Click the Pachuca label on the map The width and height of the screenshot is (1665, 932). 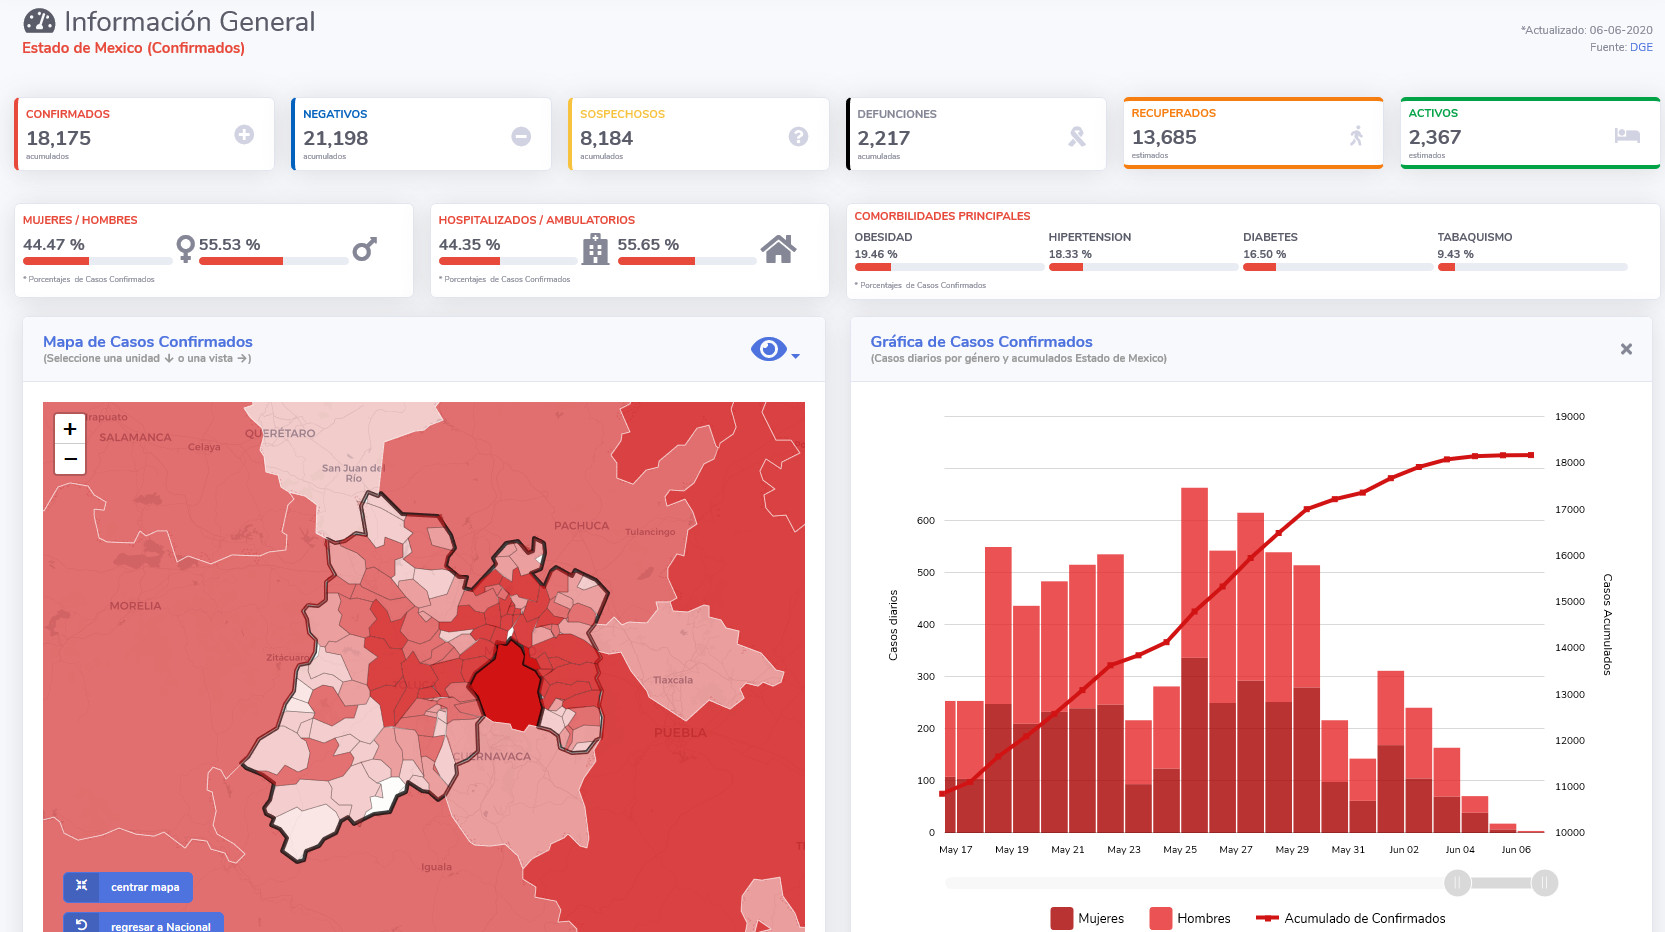click(581, 525)
